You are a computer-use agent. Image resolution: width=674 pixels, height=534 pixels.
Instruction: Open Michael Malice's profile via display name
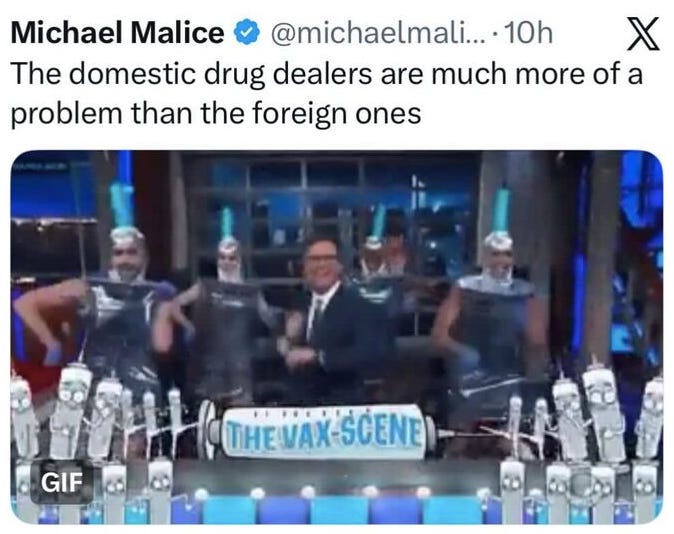click(117, 33)
